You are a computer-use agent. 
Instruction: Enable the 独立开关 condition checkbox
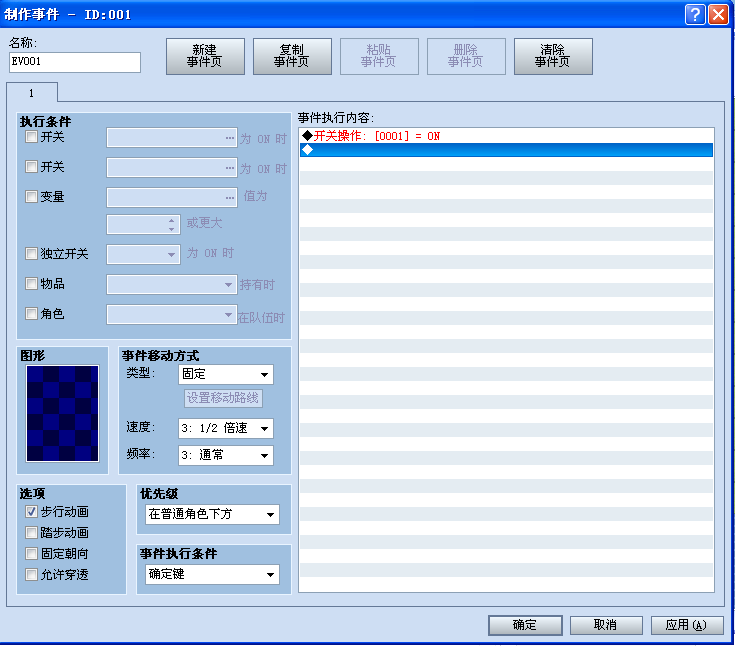click(31, 254)
